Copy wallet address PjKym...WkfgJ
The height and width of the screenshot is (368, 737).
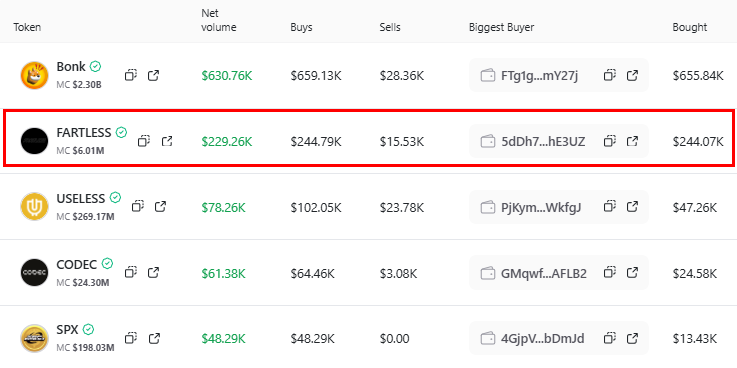(610, 206)
